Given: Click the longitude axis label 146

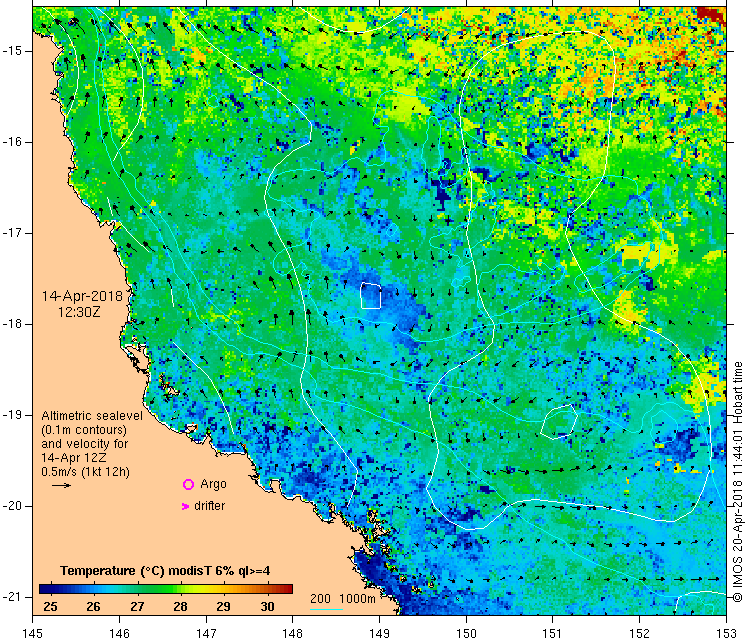Looking at the screenshot, I should click(119, 633).
